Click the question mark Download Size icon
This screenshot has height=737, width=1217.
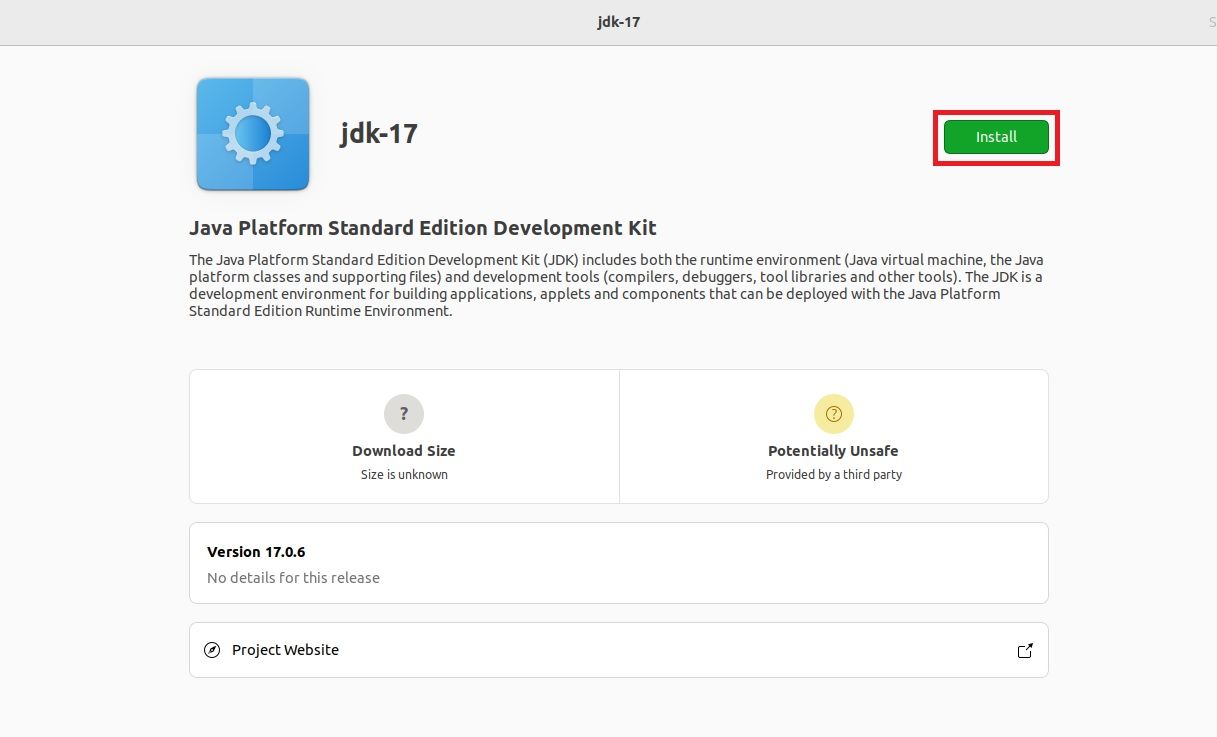pos(404,413)
